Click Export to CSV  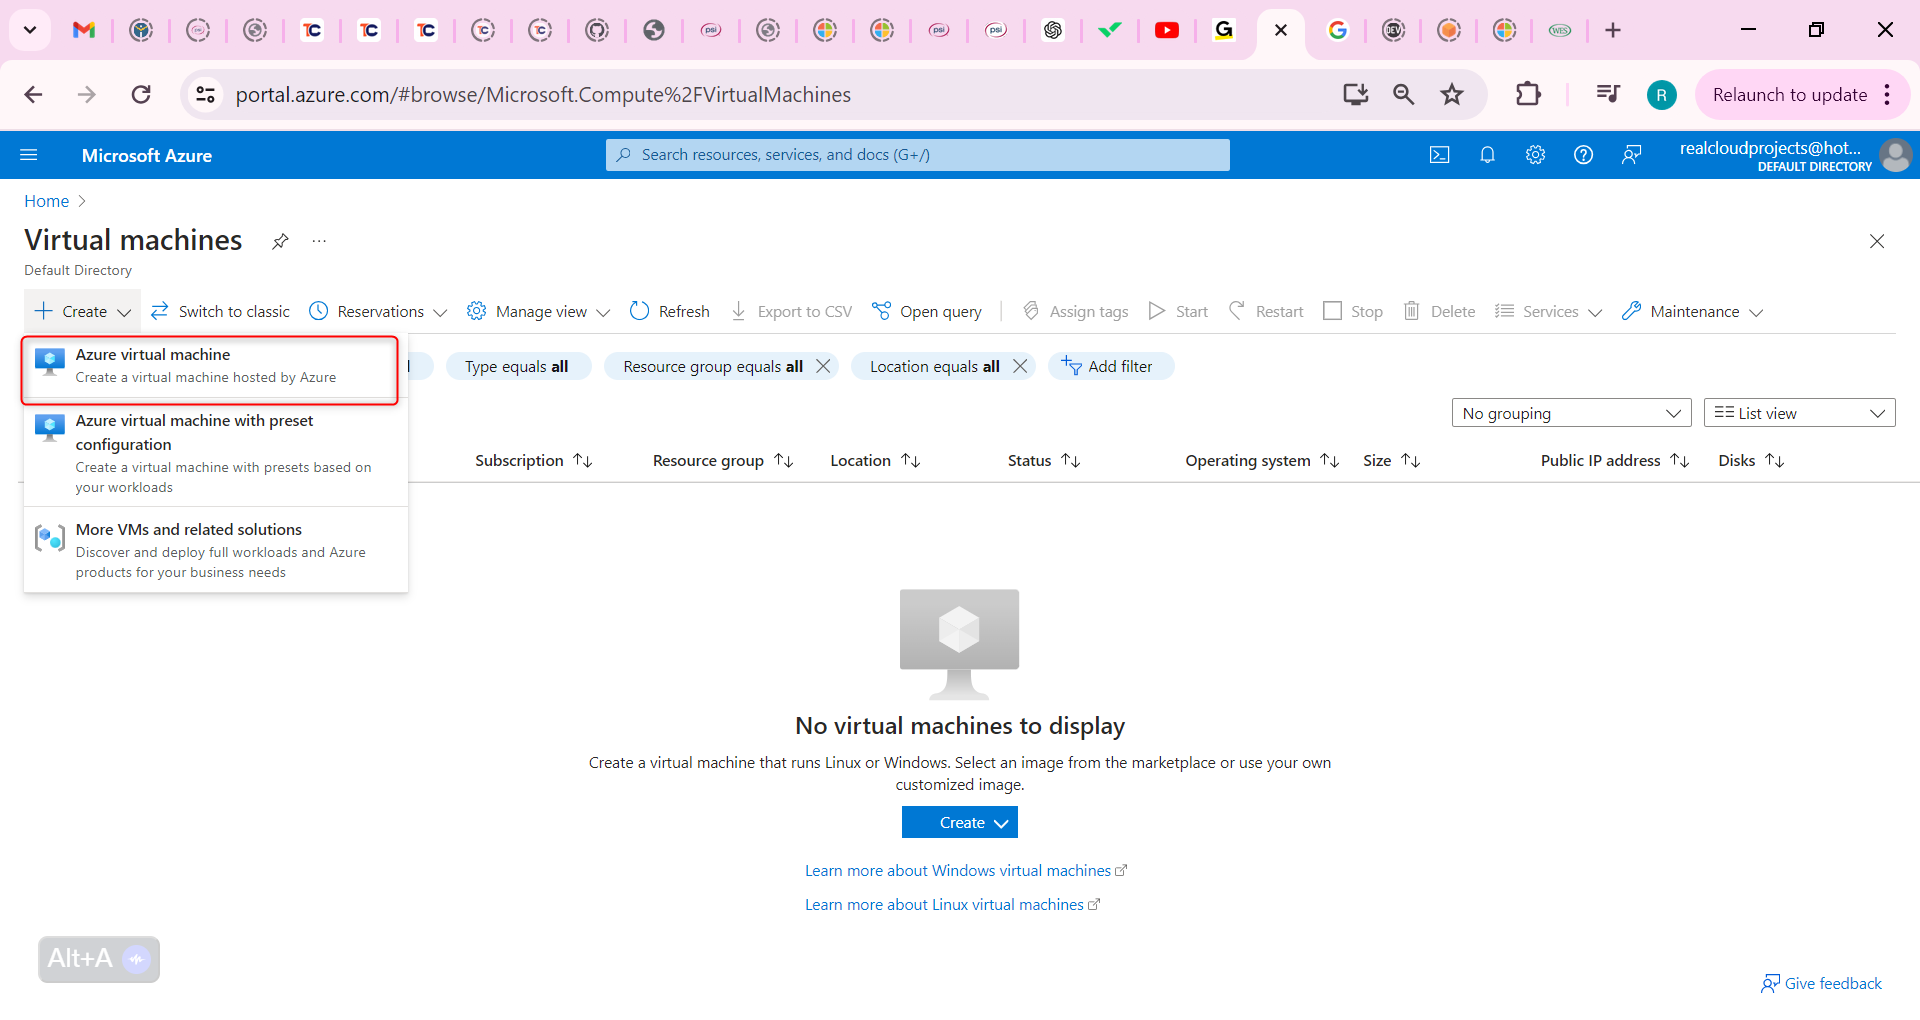click(x=790, y=311)
